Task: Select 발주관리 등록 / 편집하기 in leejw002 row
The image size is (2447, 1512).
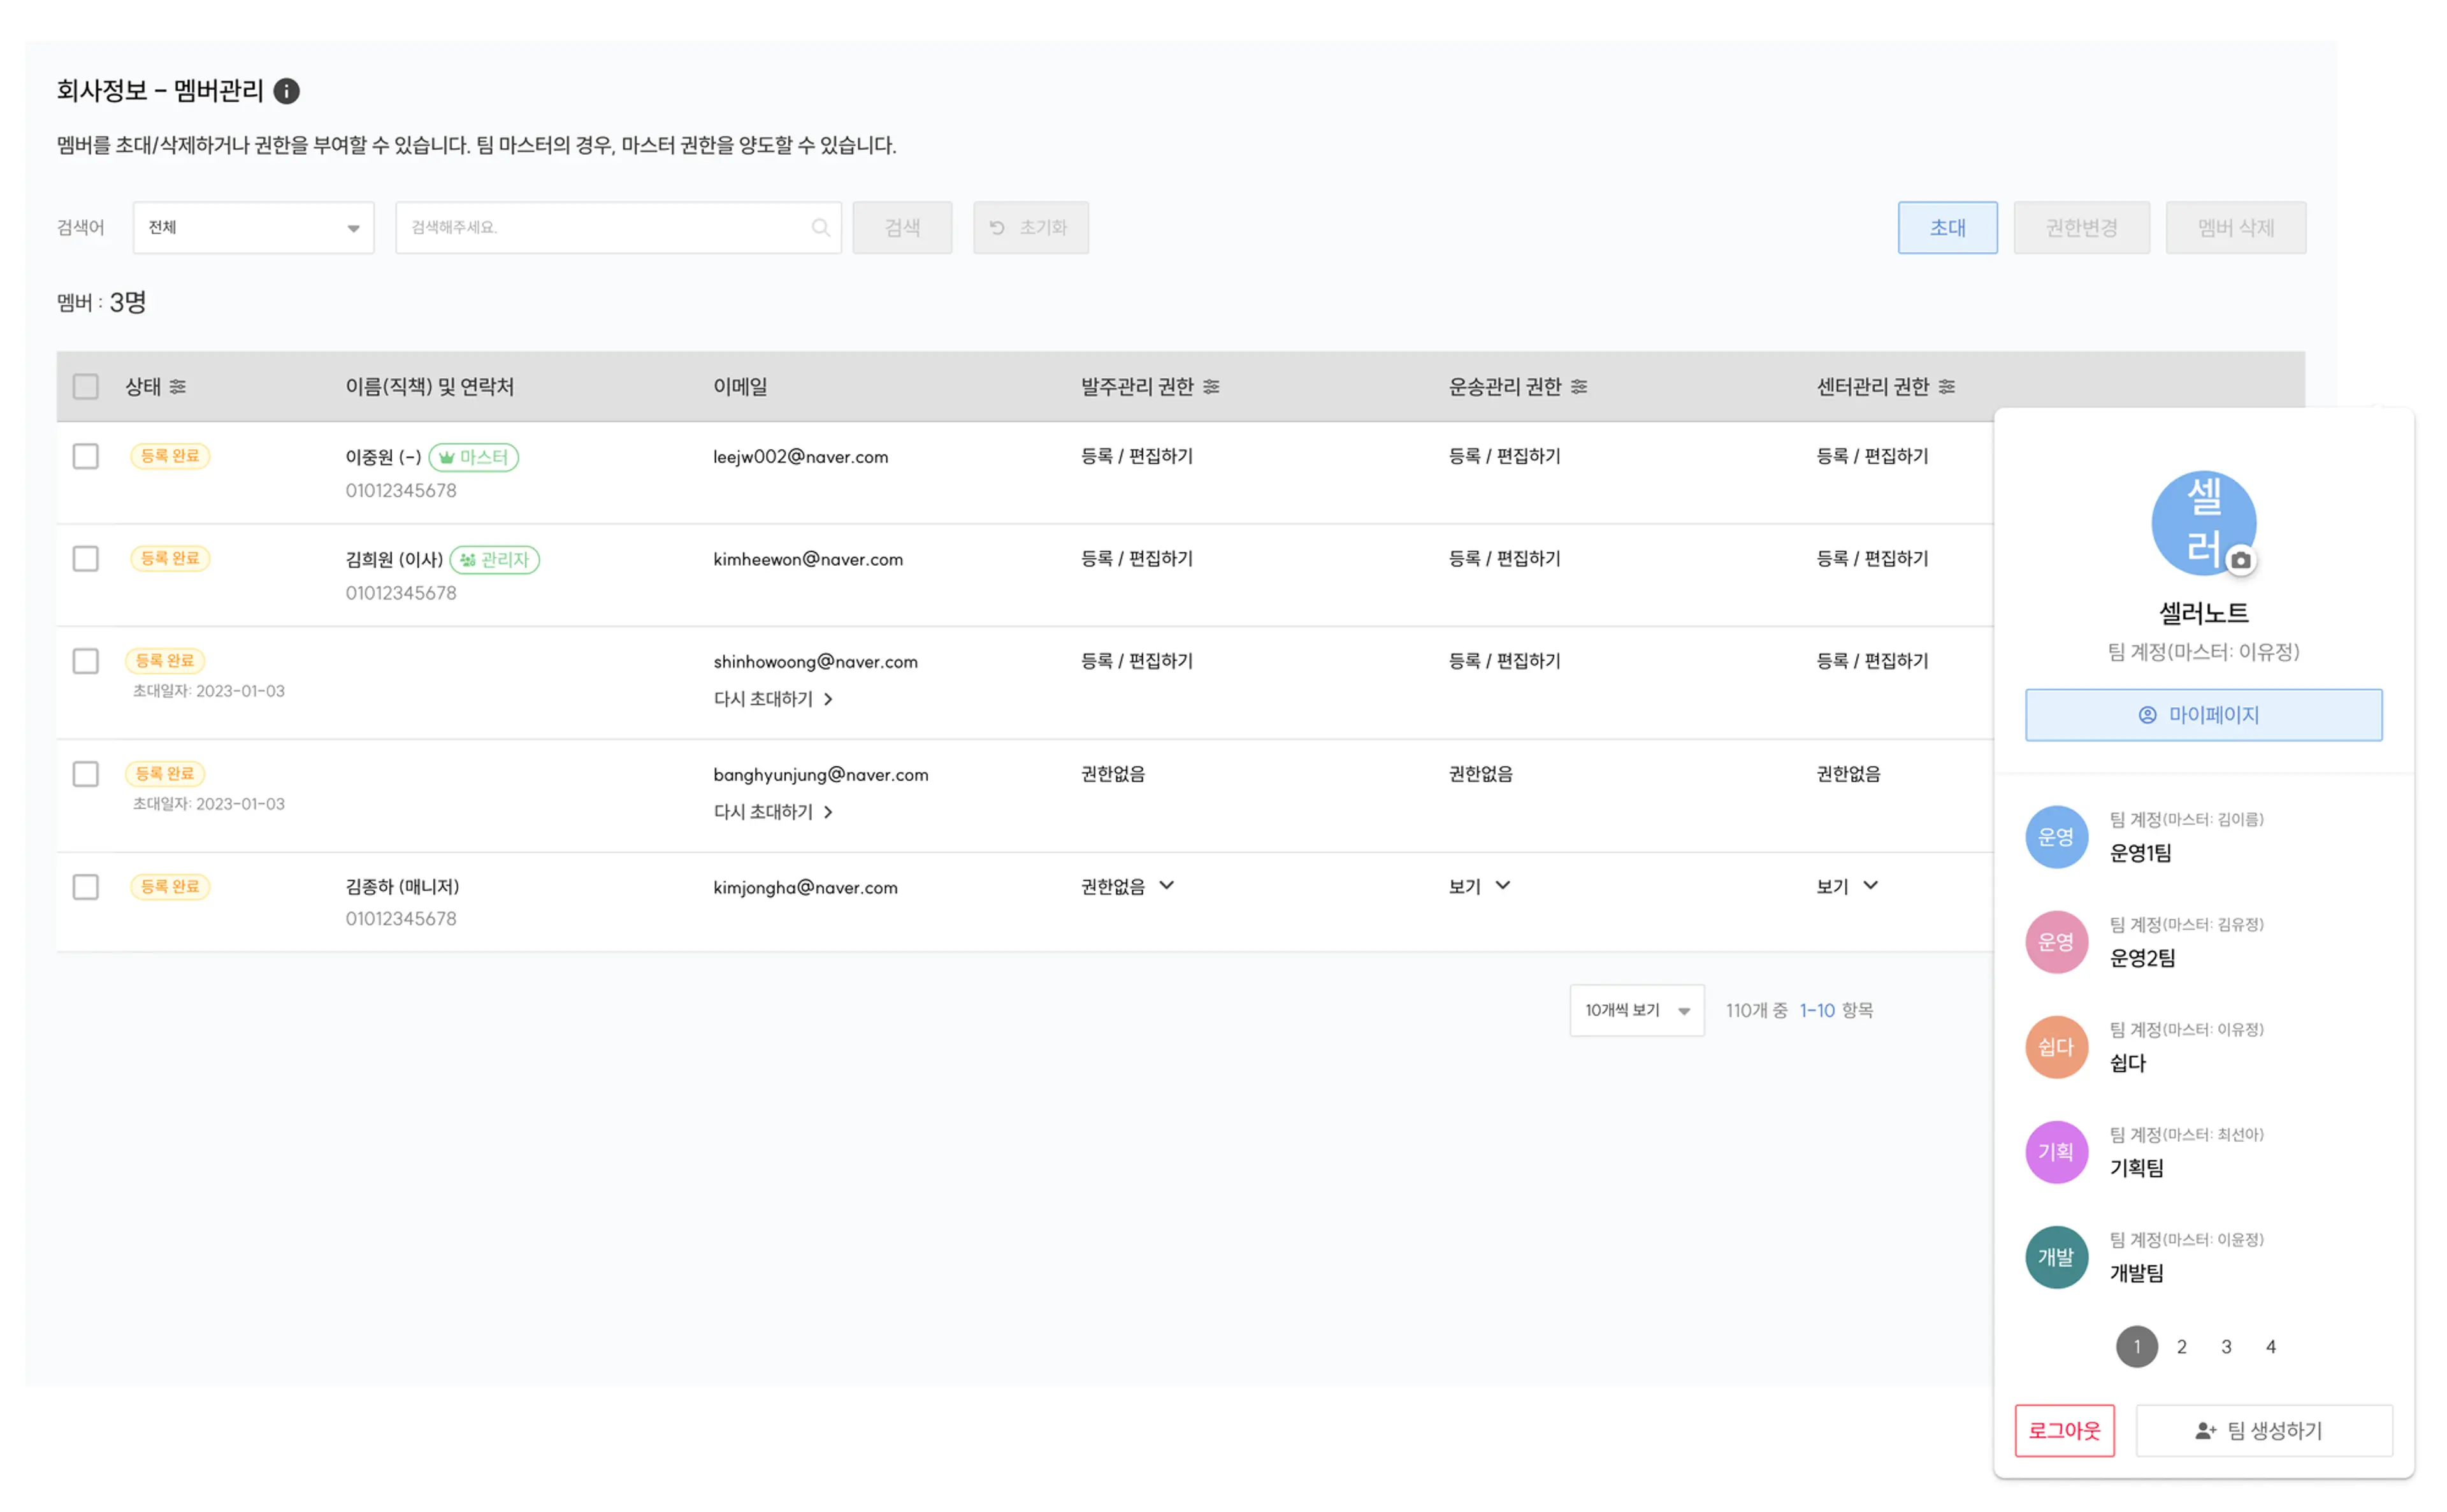Action: click(1137, 456)
